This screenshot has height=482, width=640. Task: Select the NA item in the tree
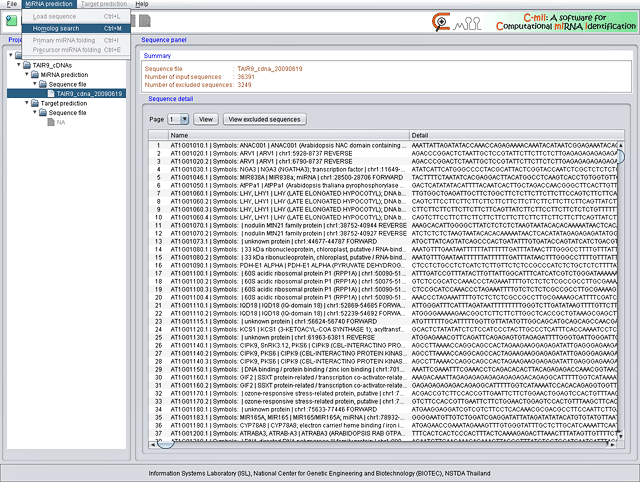click(x=60, y=122)
